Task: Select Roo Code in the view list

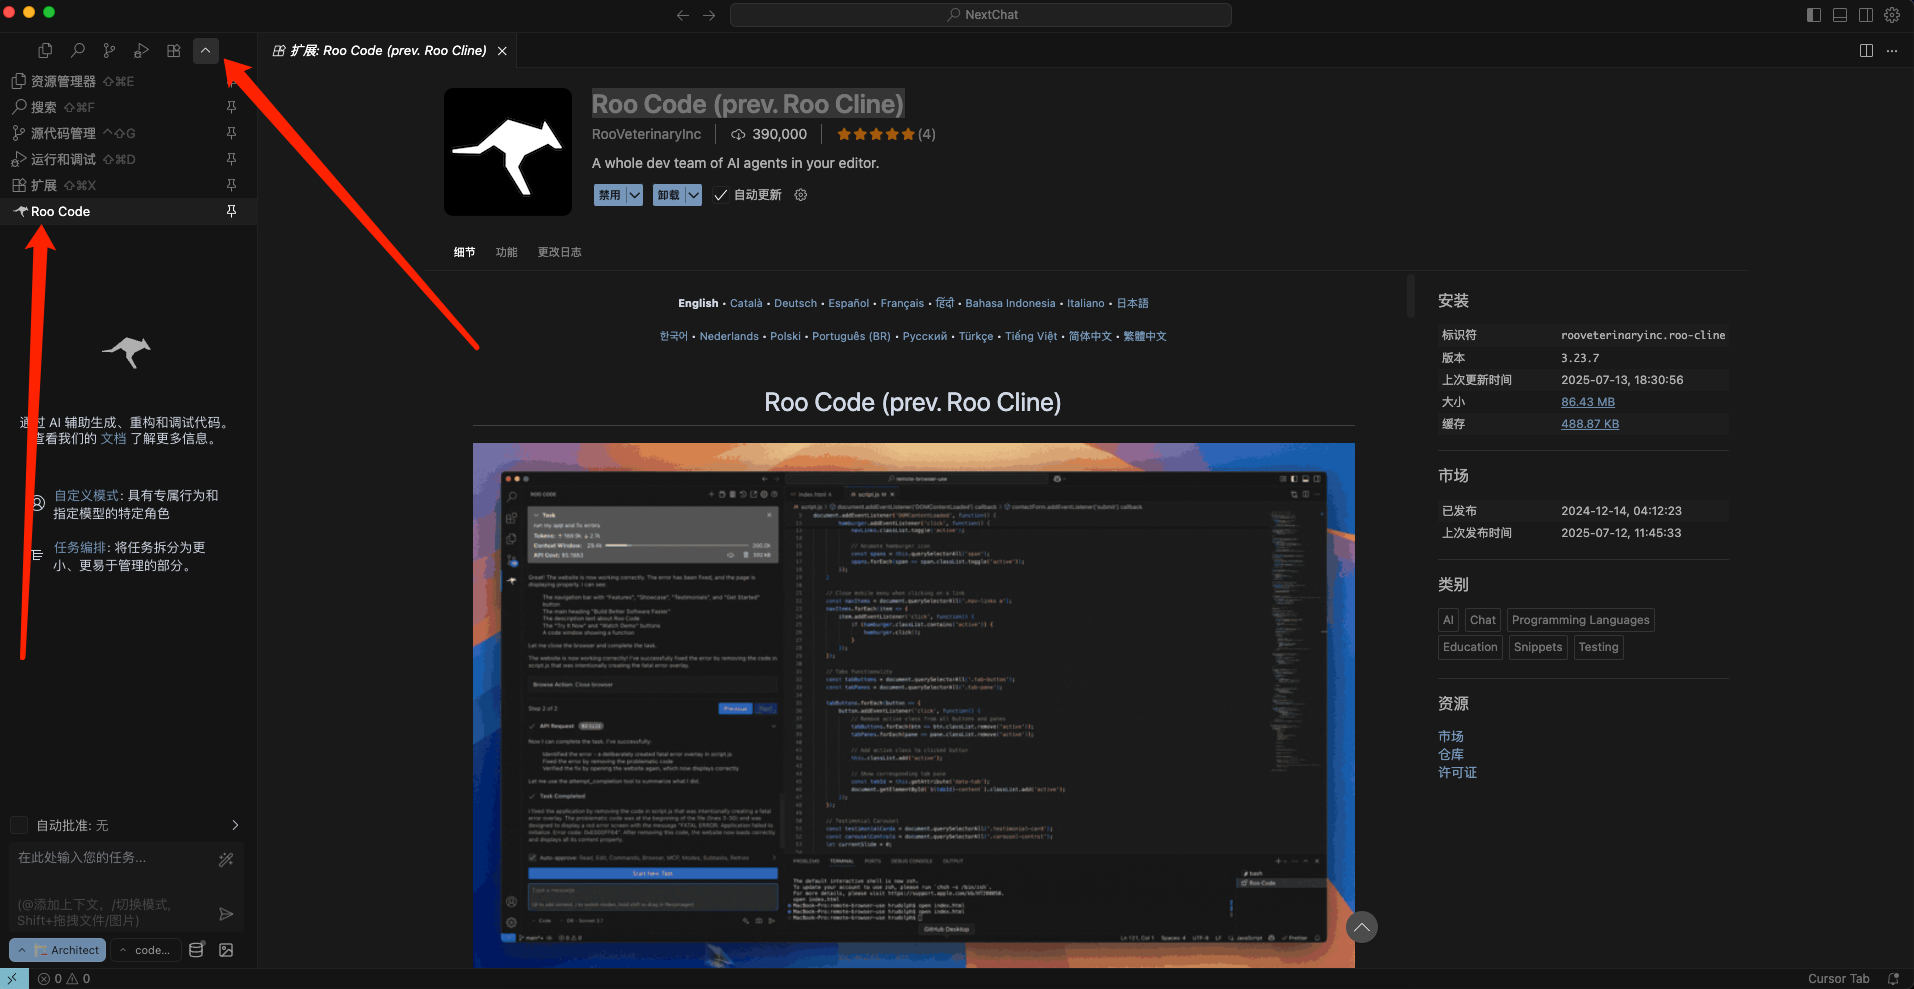Action: [60, 211]
